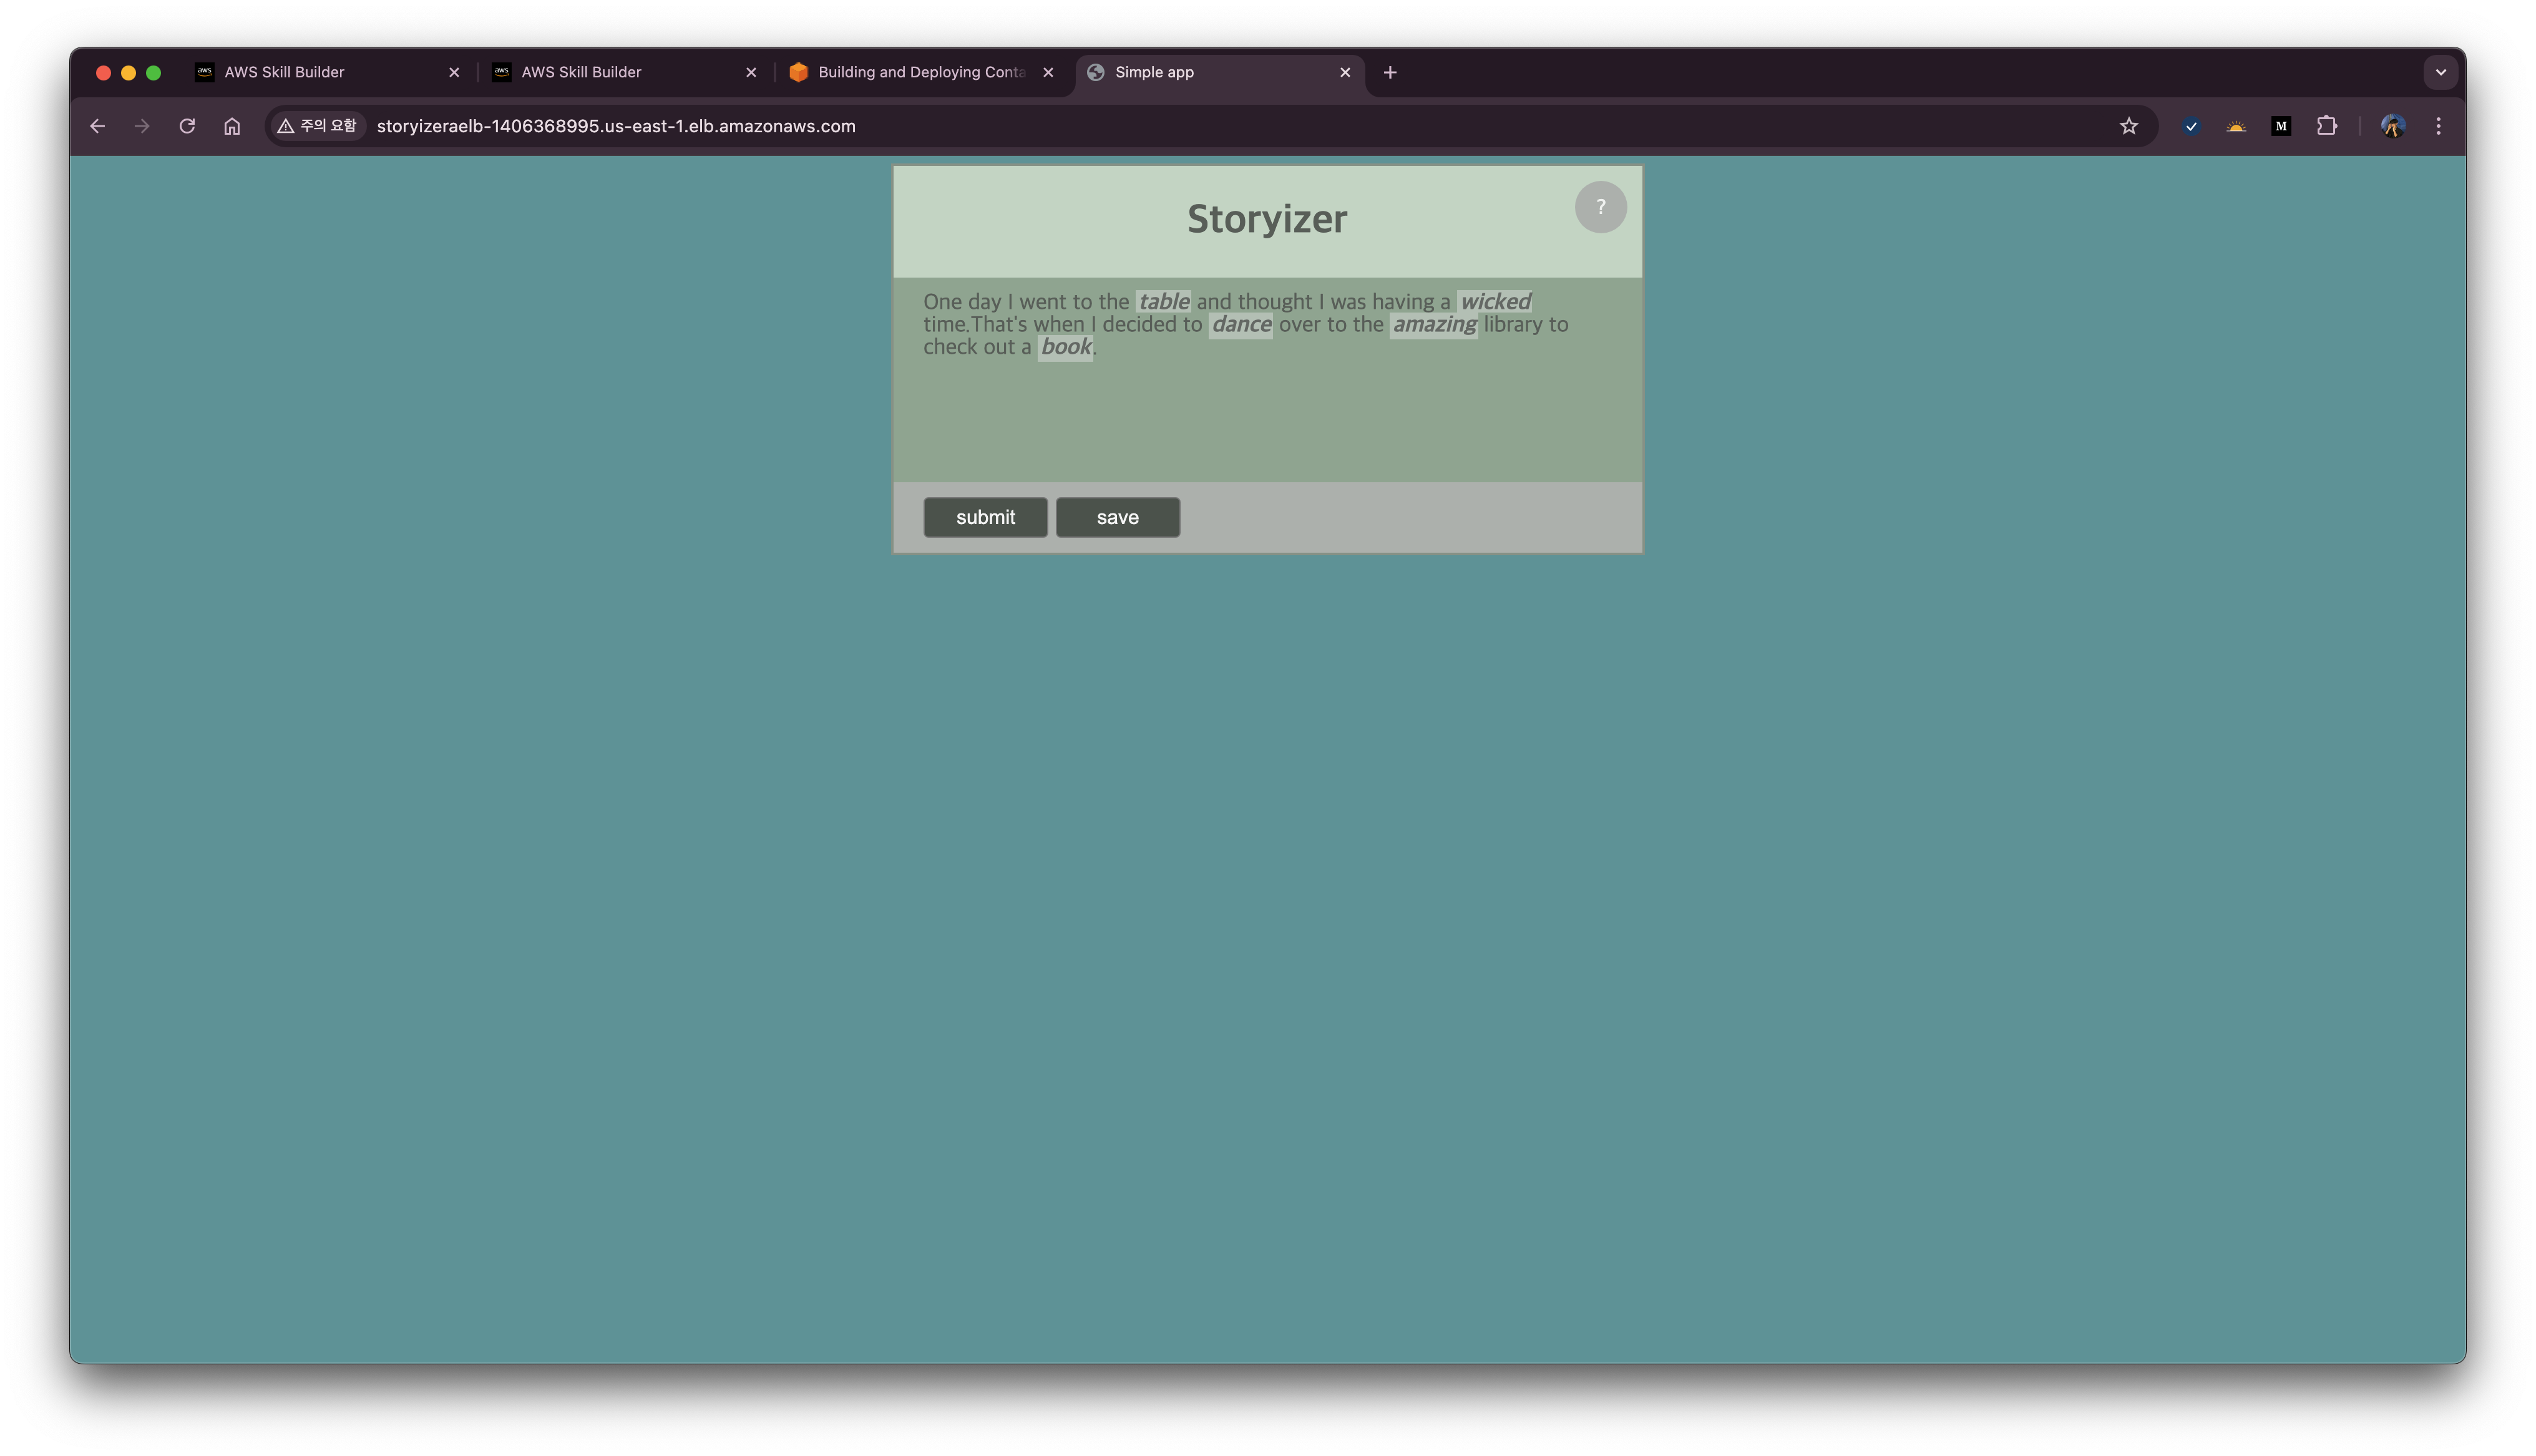Click the highlighted word 'wicked'
Image resolution: width=2536 pixels, height=1456 pixels.
pos(1495,301)
